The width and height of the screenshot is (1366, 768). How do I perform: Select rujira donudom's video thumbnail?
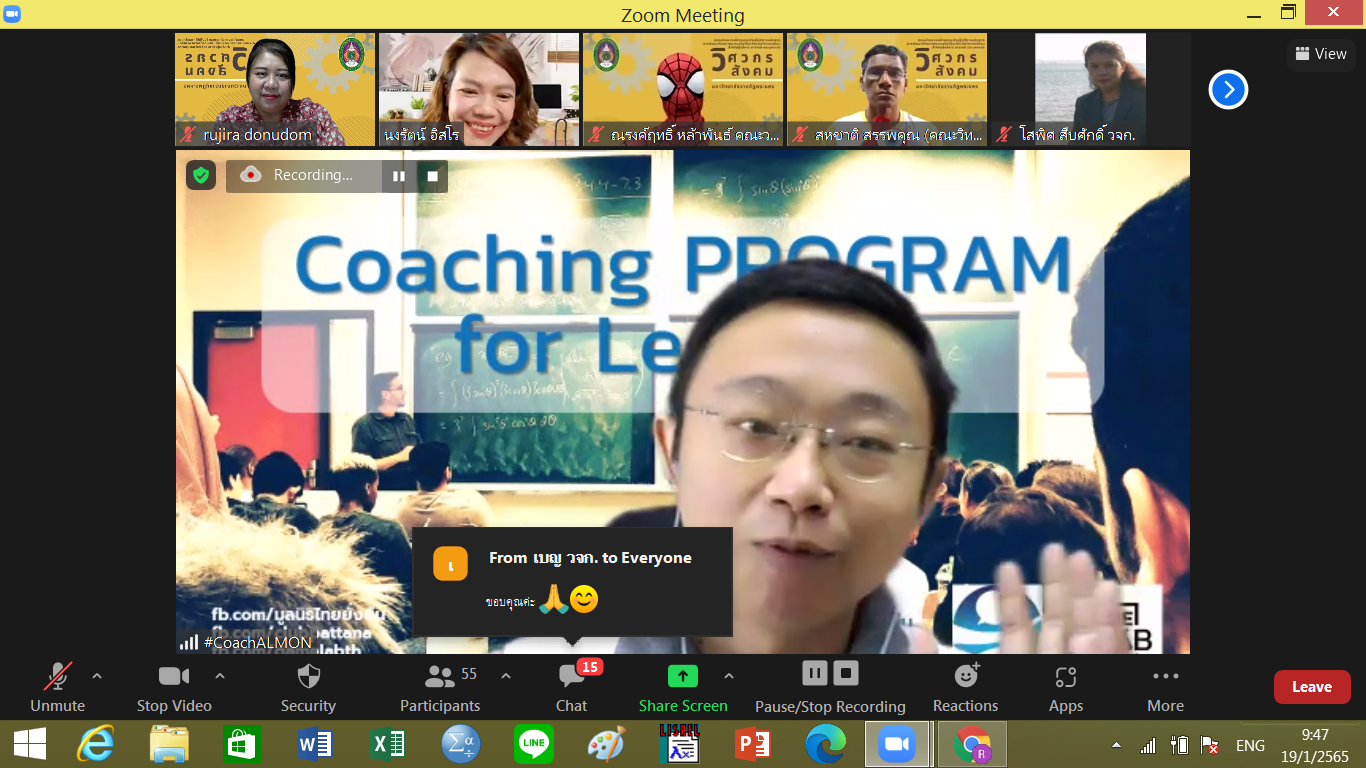(x=275, y=90)
